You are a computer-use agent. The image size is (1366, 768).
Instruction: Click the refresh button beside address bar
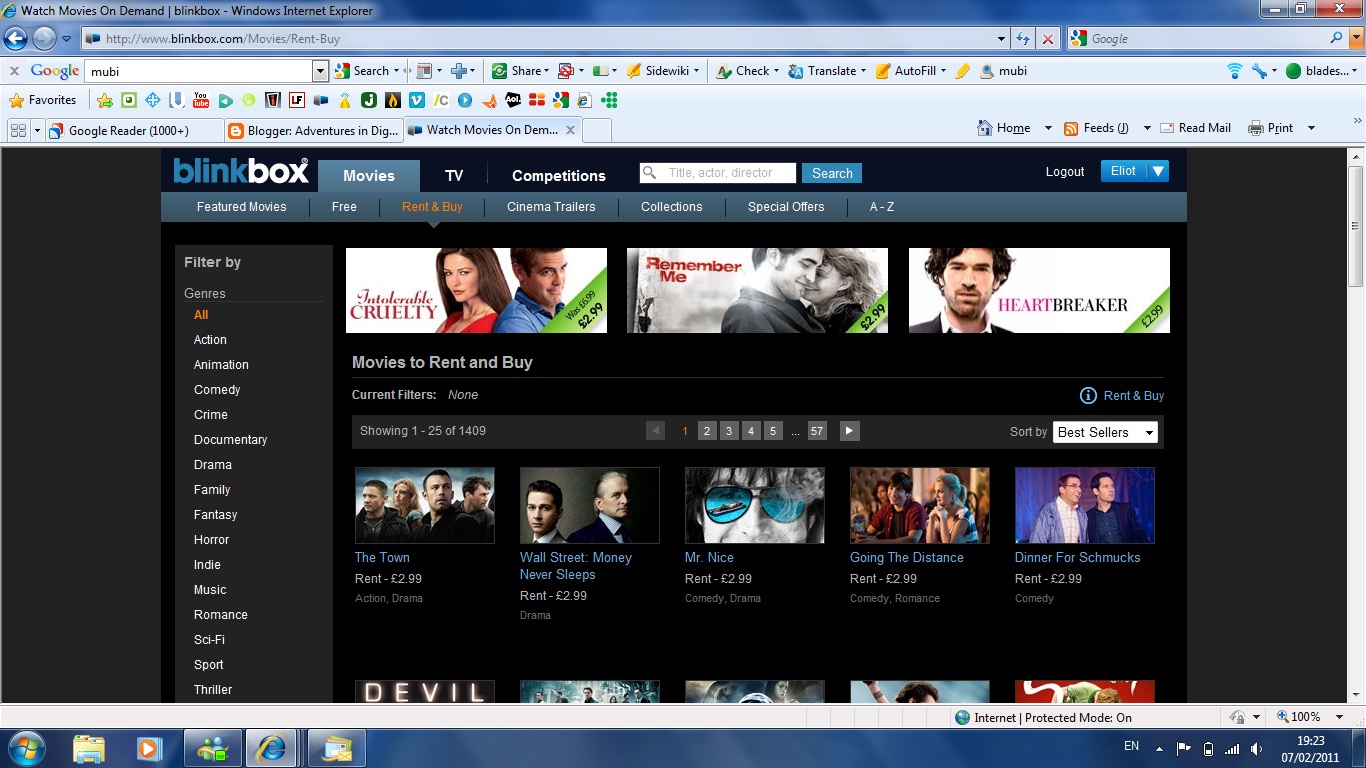(x=1023, y=38)
